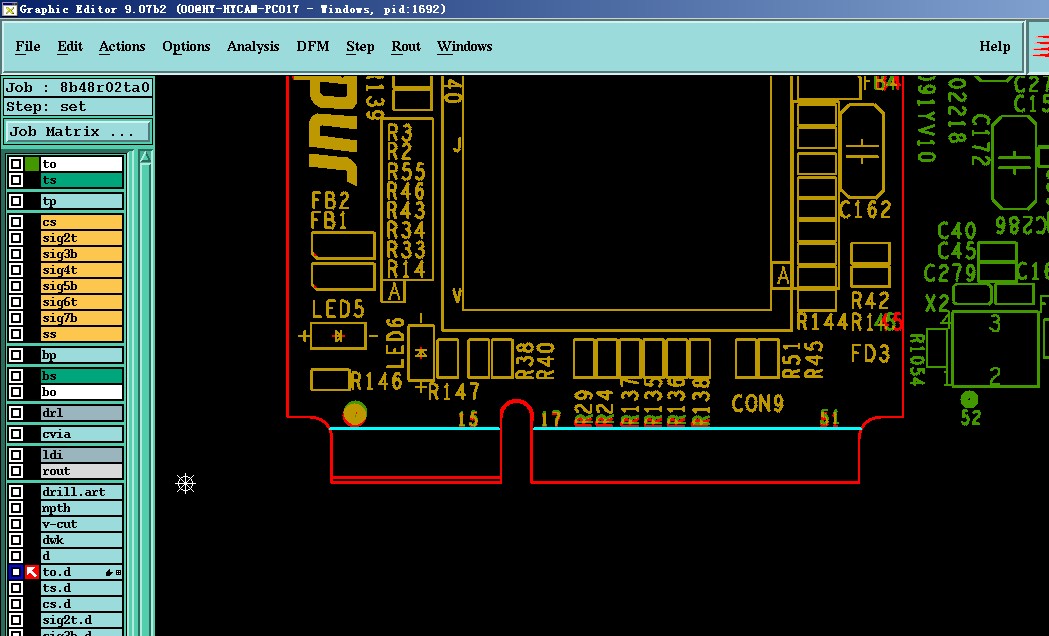Select the 'cvia' layer name
Screen dimensions: 1049x636
click(x=82, y=434)
